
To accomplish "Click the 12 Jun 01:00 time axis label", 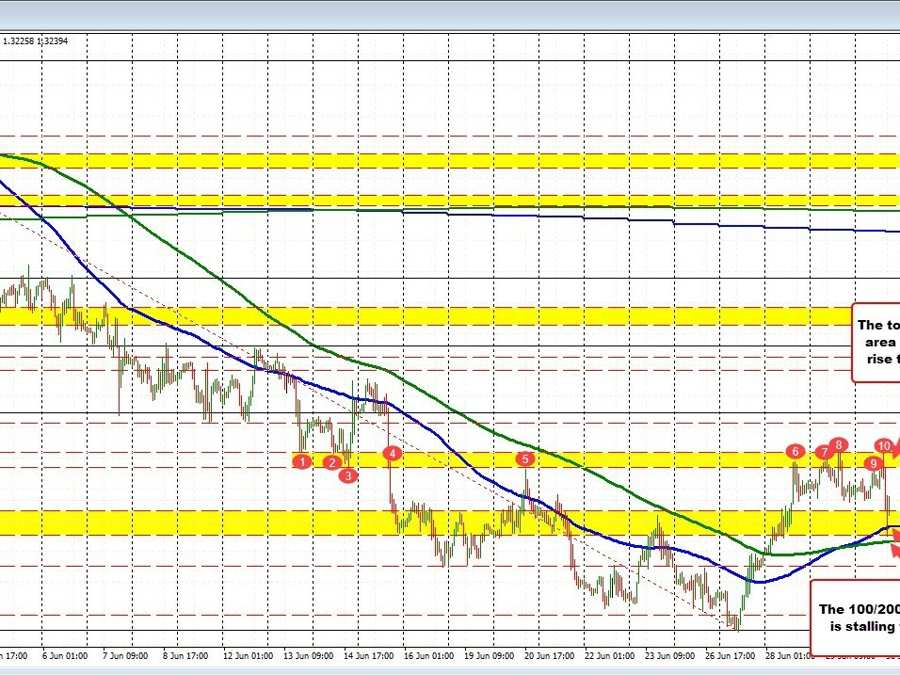I will pos(249,656).
